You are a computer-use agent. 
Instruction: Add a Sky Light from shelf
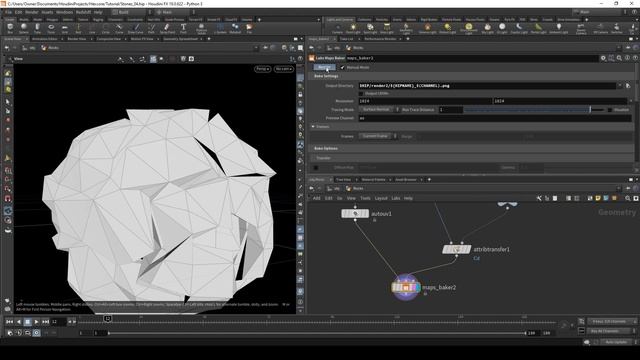[487, 28]
